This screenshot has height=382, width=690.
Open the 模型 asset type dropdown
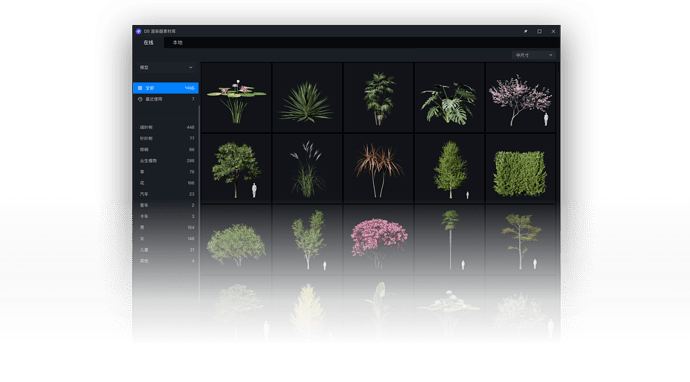tap(166, 67)
